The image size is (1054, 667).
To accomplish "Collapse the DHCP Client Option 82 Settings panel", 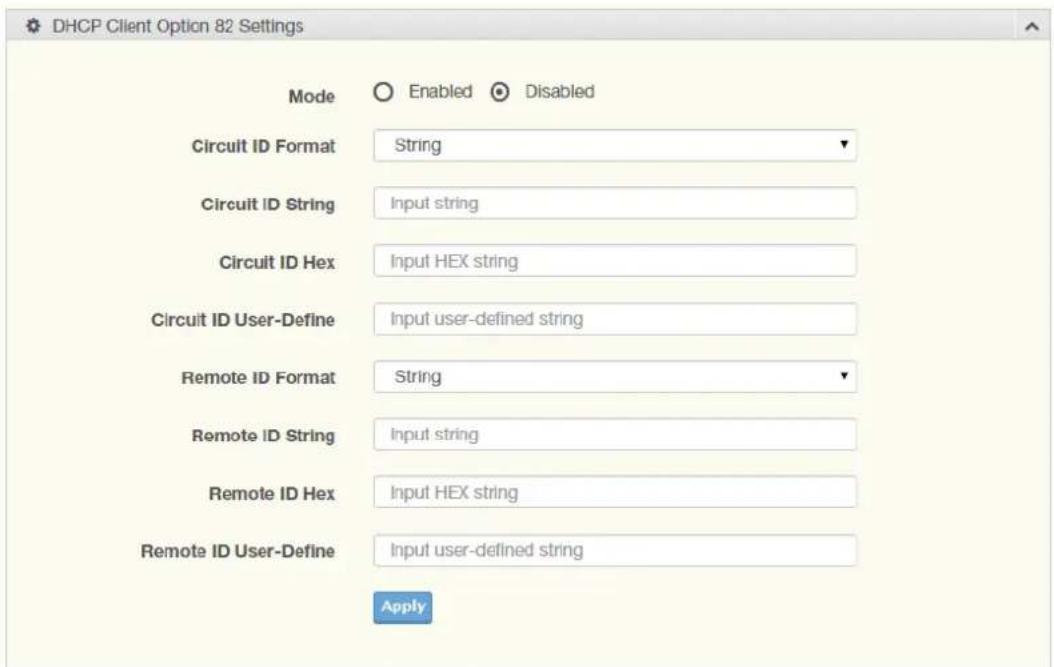I will 1032,27.
